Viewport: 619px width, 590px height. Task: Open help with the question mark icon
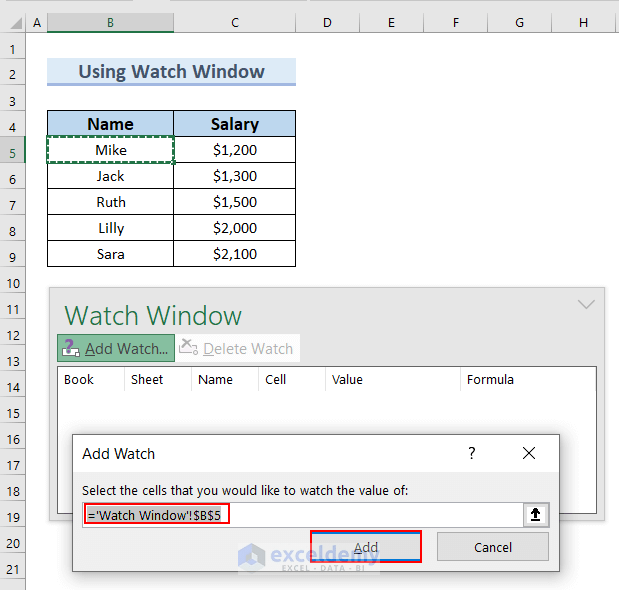tap(471, 453)
